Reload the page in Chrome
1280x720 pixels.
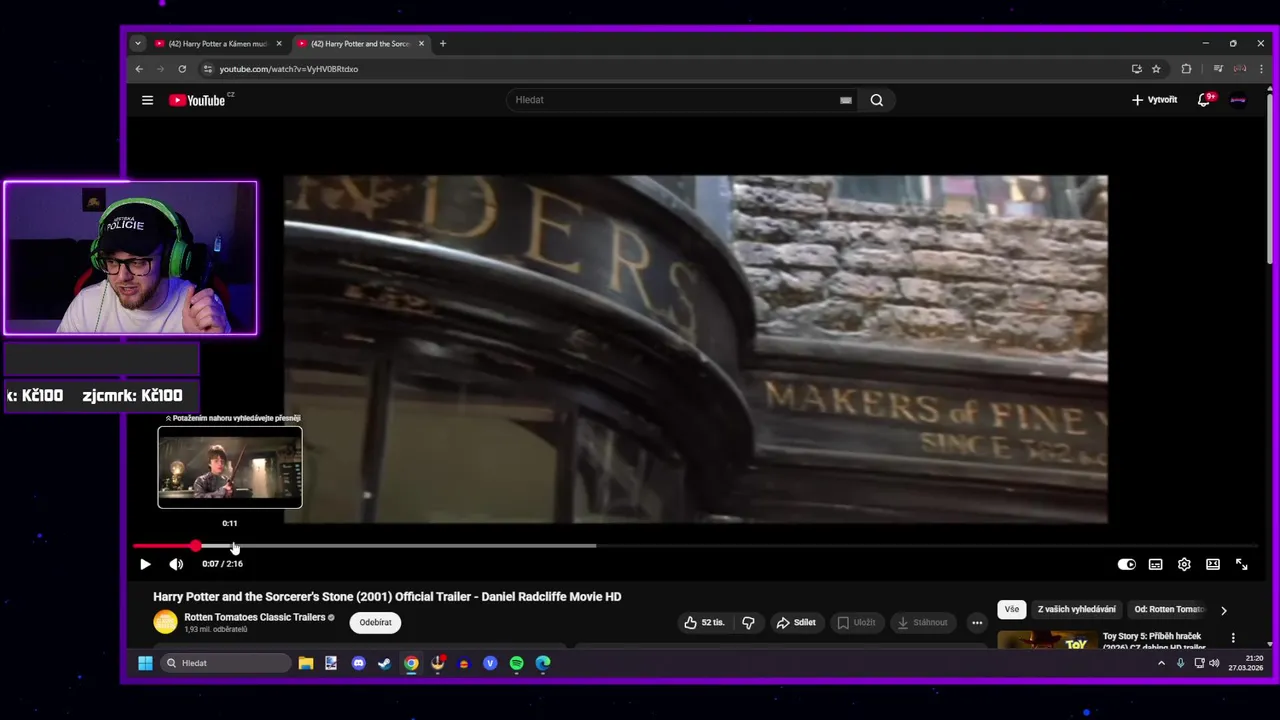click(182, 69)
